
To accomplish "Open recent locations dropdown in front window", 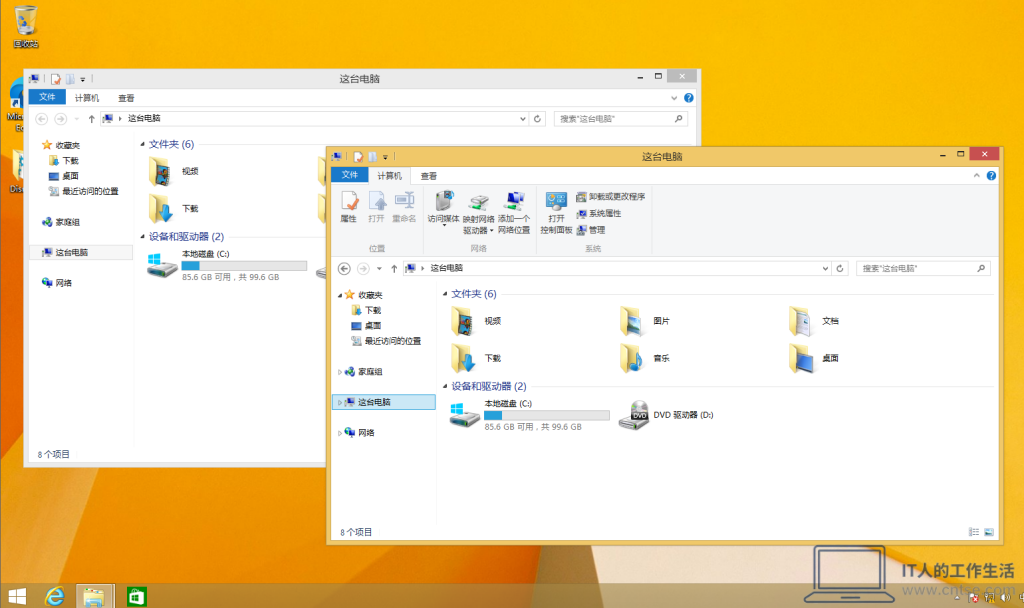I will pyautogui.click(x=379, y=268).
